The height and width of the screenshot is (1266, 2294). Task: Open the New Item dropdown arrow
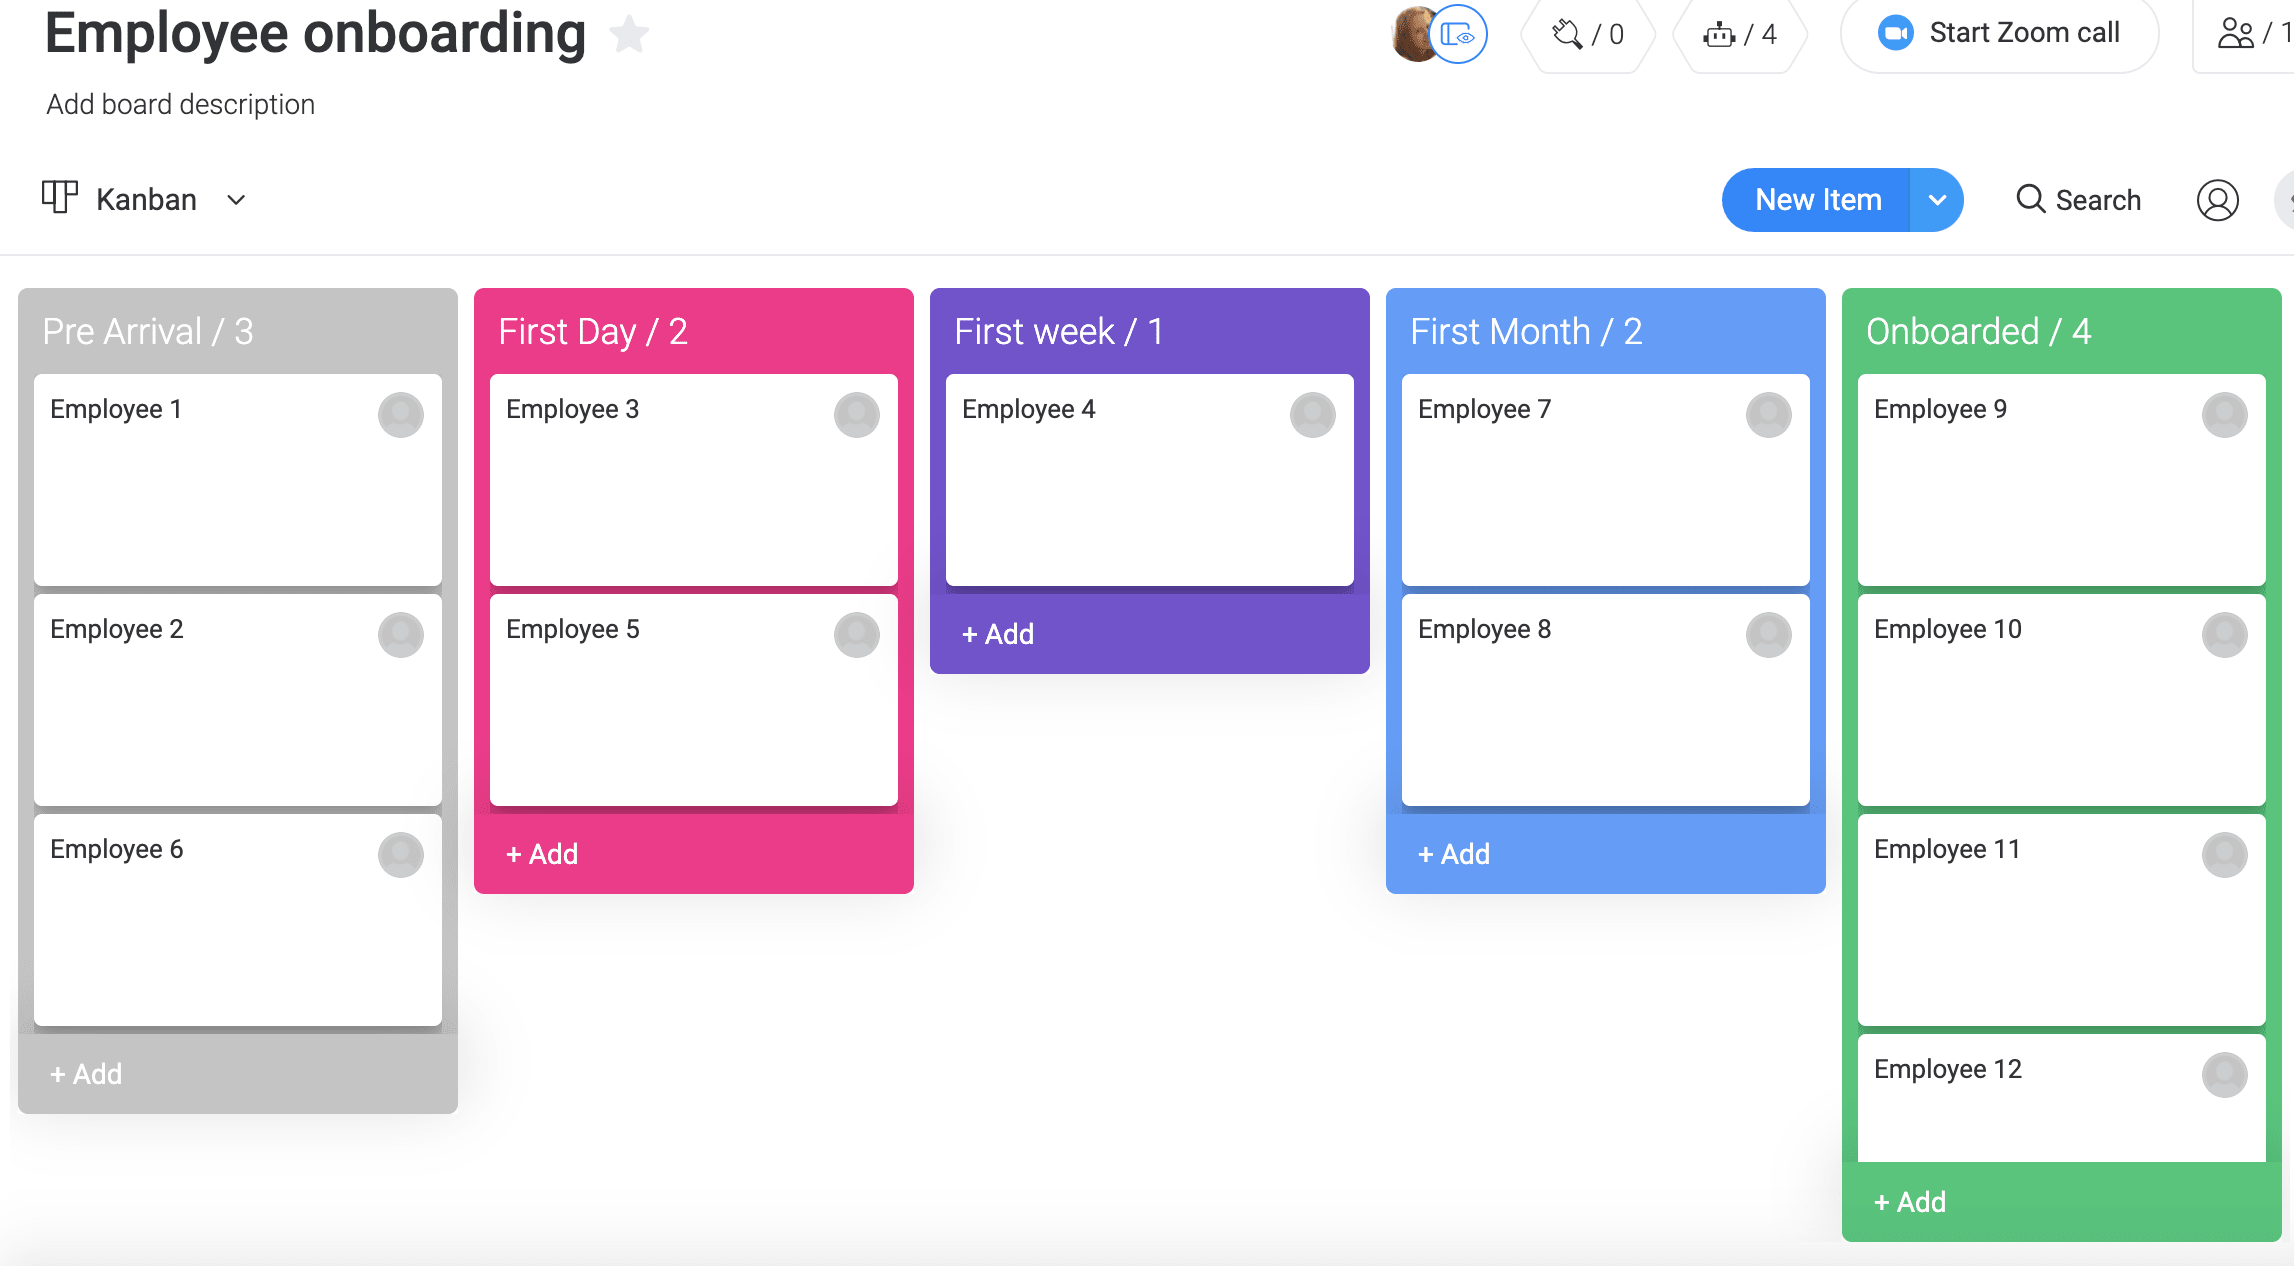1937,200
